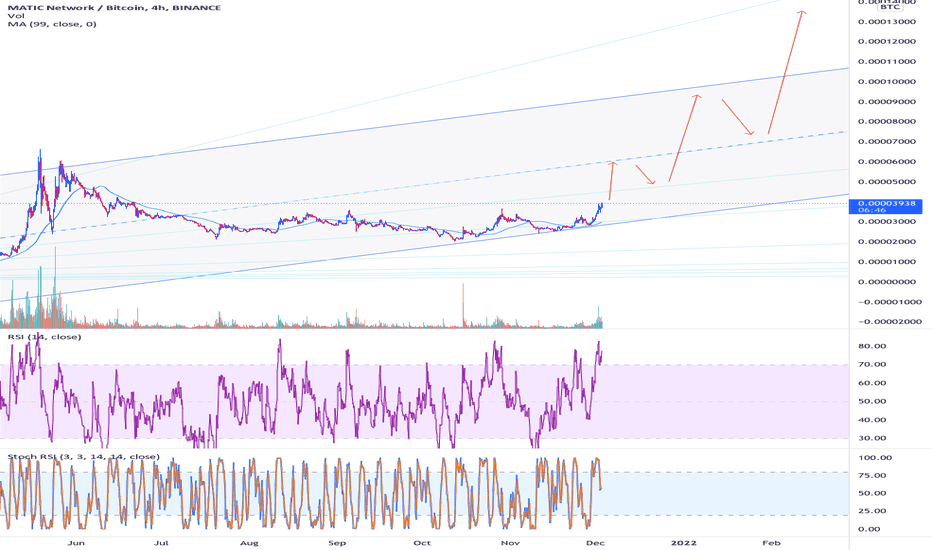This screenshot has width=932, height=550.
Task: Click the 0.00012000 price axis label
Action: [x=887, y=42]
